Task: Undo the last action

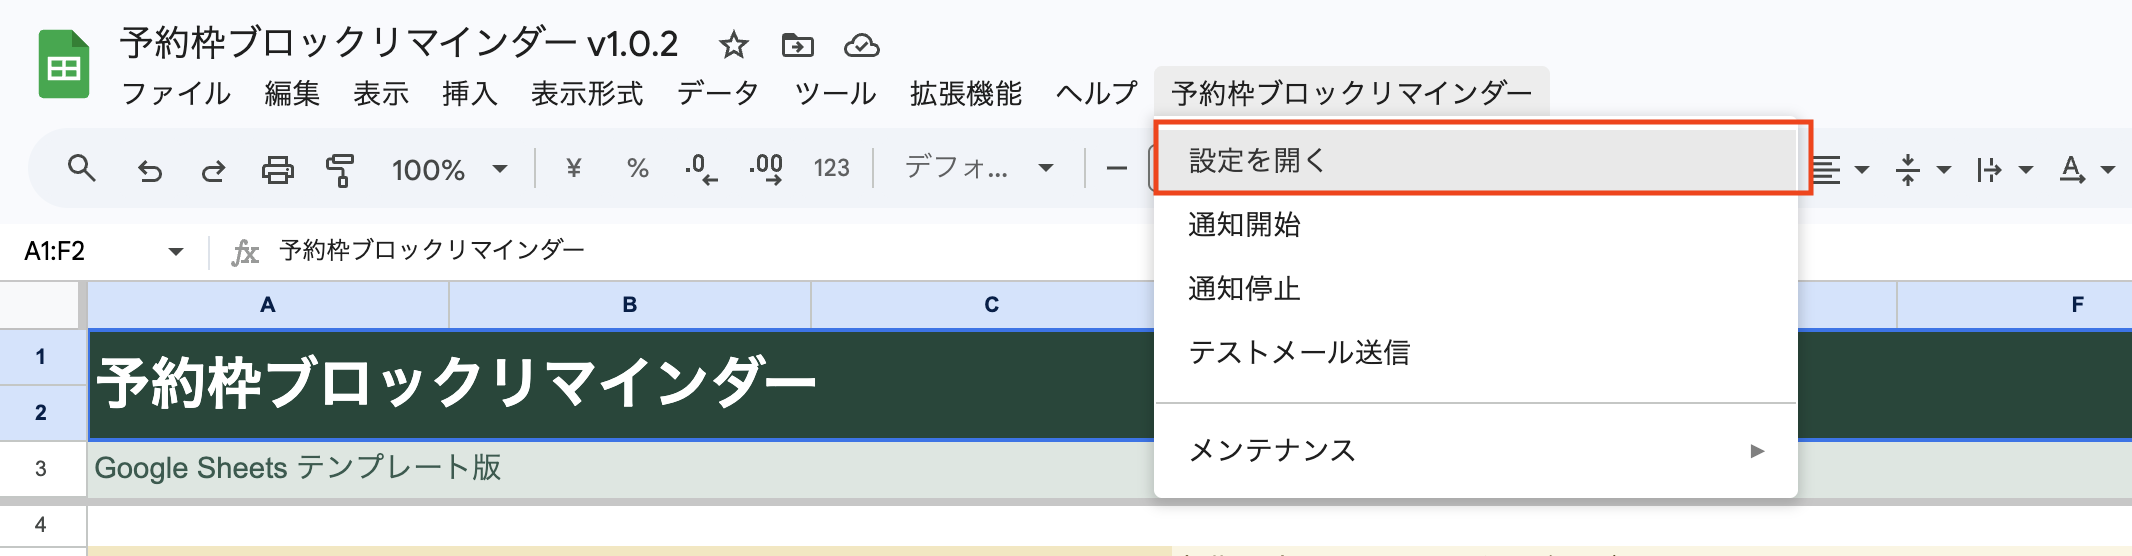Action: click(150, 170)
